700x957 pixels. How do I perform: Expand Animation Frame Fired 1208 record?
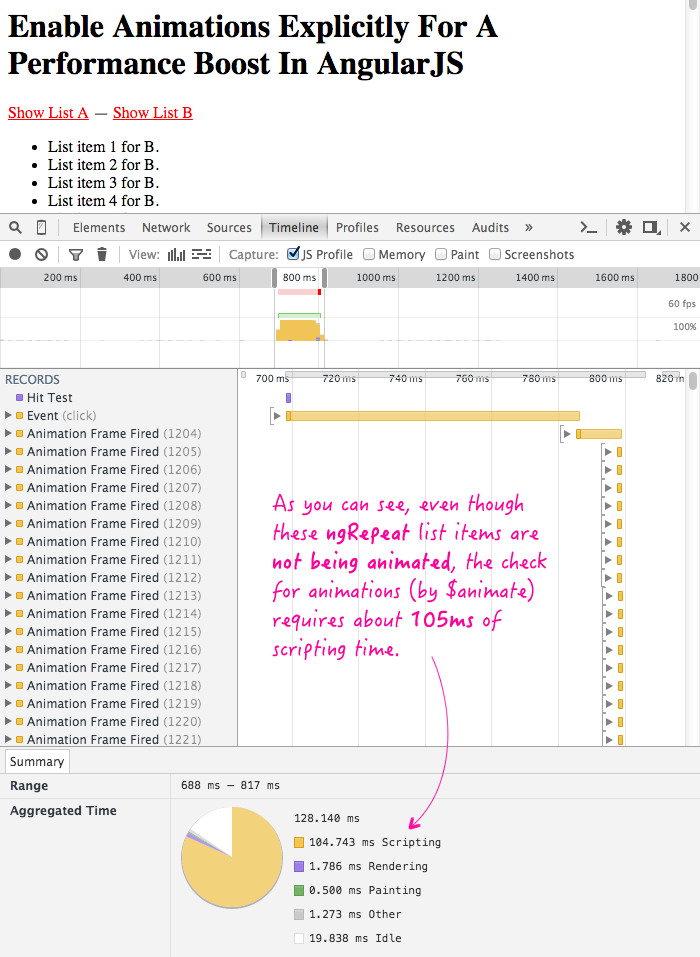9,505
